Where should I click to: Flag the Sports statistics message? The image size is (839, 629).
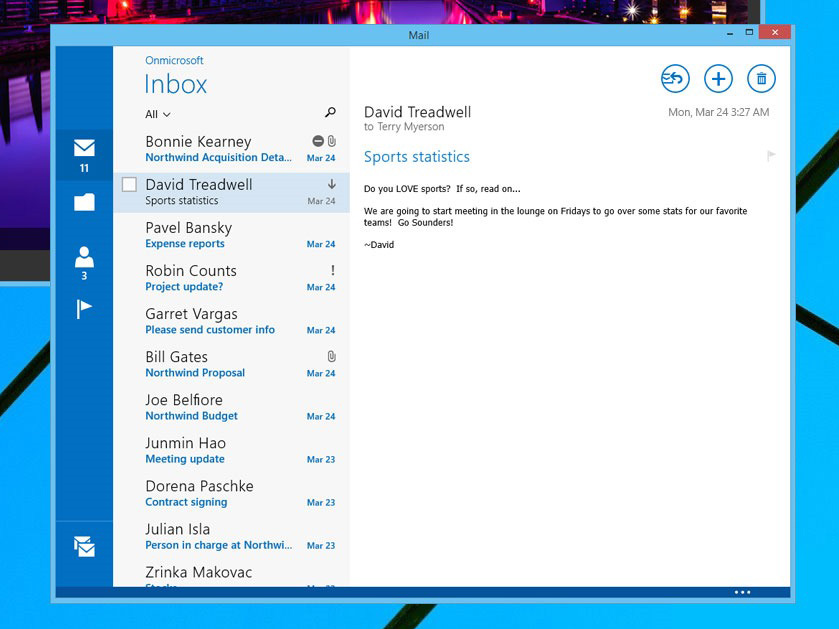770,156
